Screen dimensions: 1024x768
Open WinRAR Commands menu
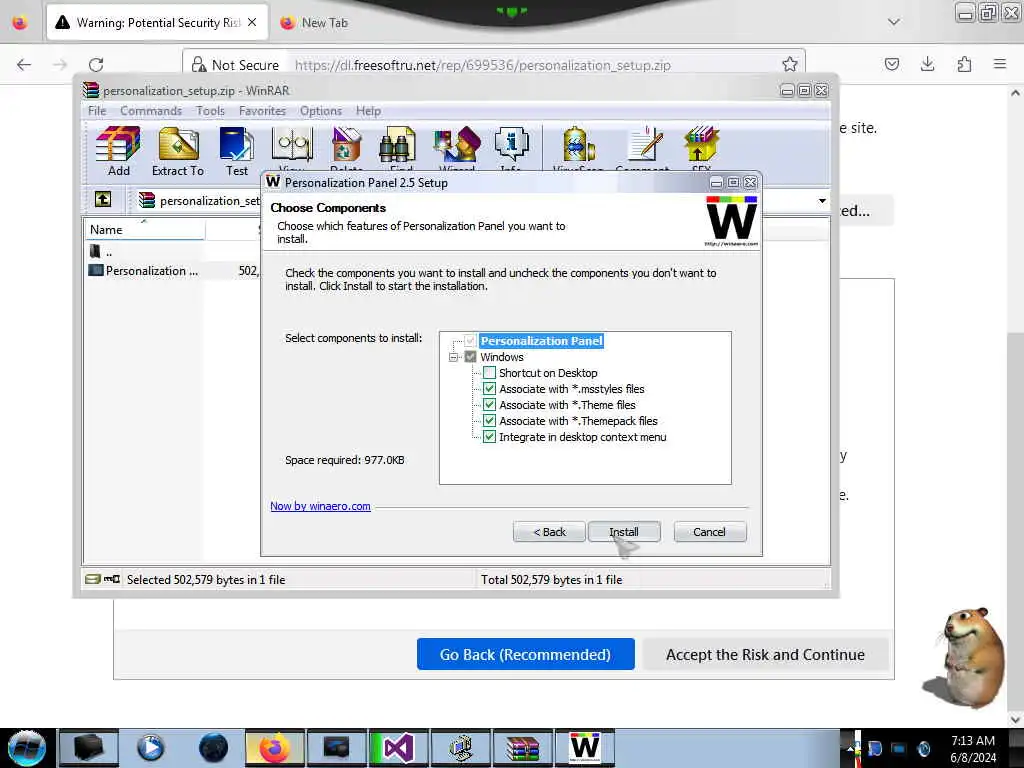[x=151, y=111]
